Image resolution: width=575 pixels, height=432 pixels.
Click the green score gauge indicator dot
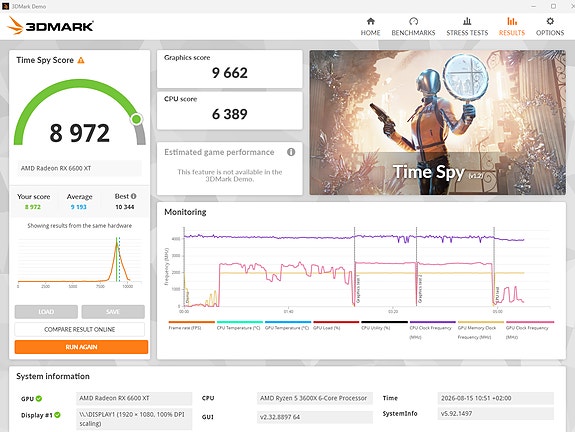point(136,119)
